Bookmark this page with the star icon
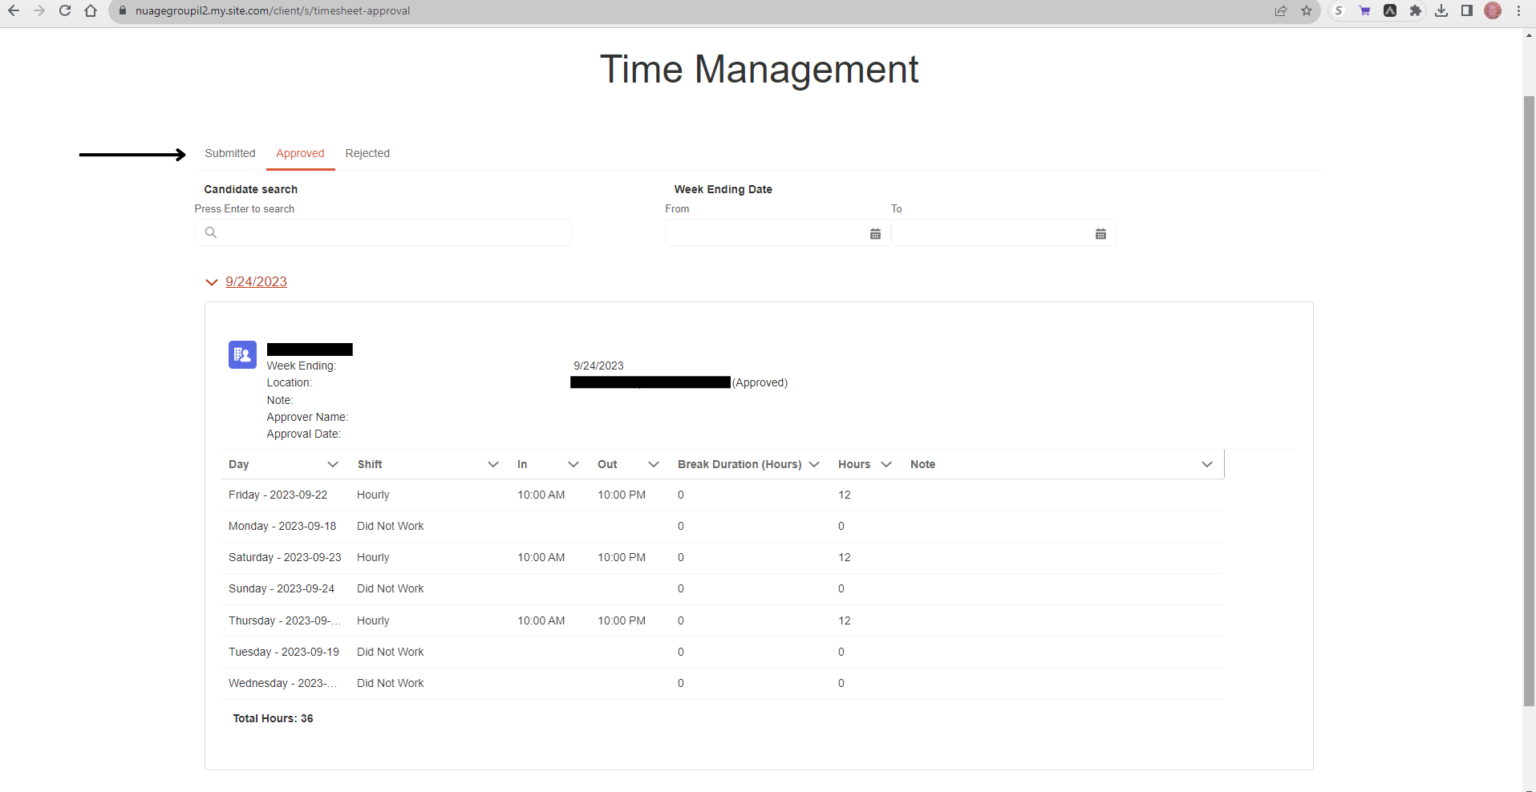This screenshot has width=1536, height=792. pyautogui.click(x=1307, y=10)
